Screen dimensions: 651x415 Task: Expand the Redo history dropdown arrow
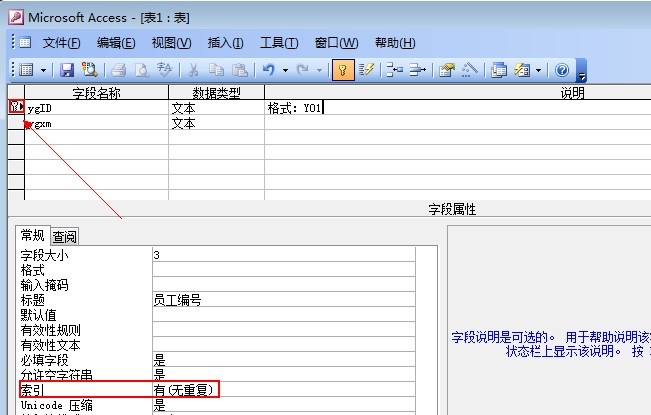(319, 70)
